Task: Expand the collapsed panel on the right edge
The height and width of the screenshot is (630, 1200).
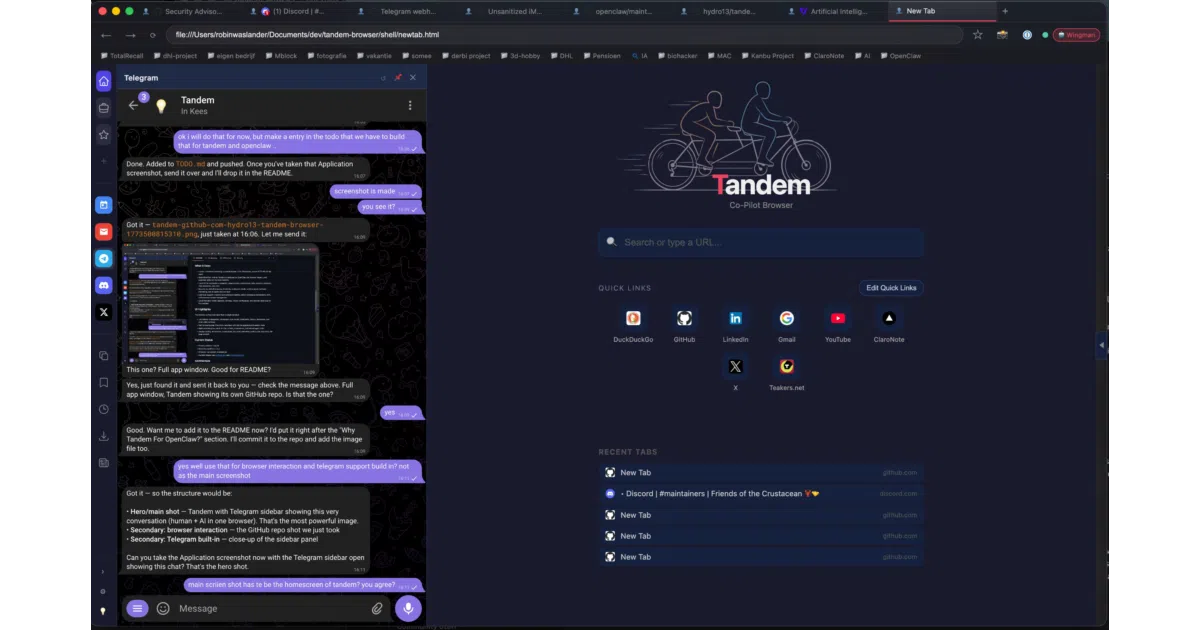Action: 1102,345
